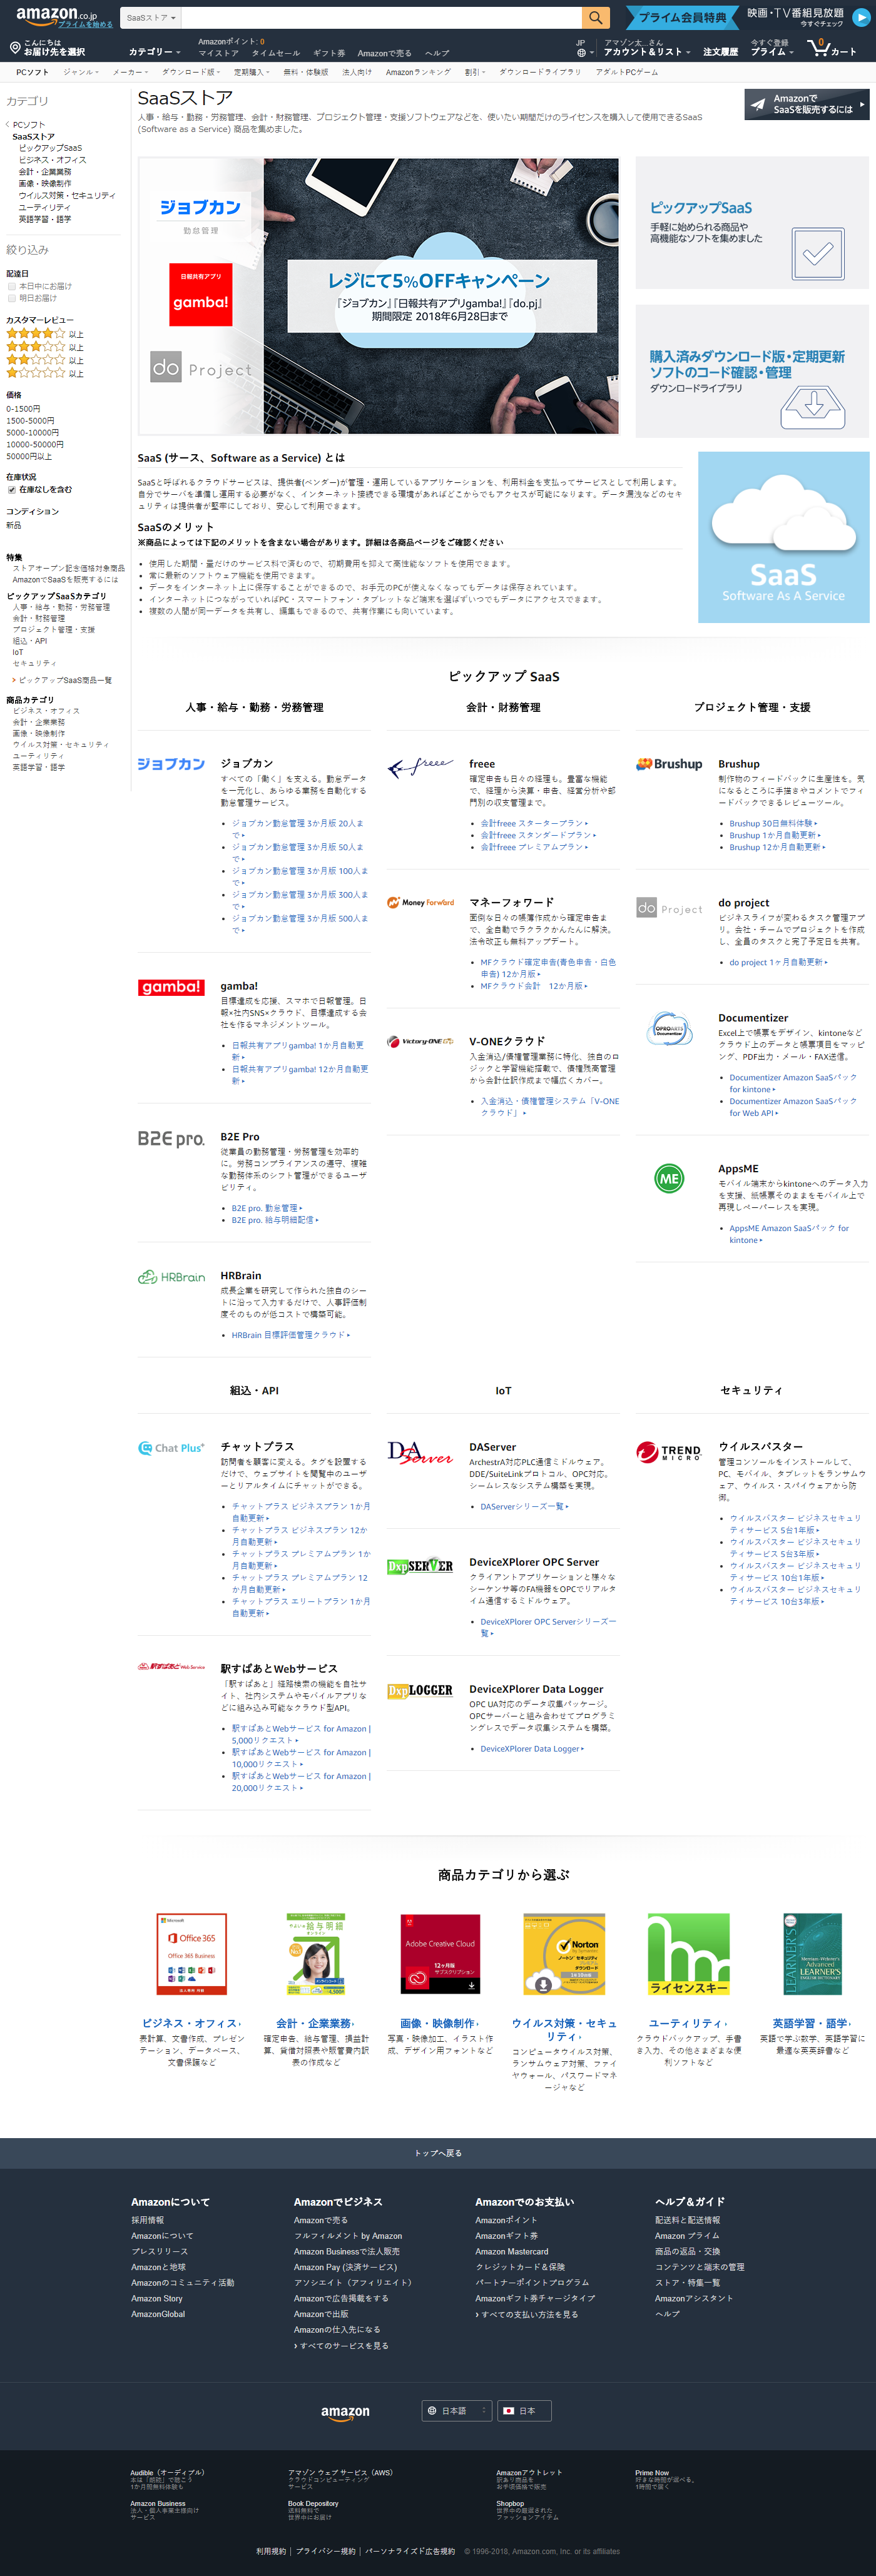Expand the ジャンル subnav dropdown
Viewport: 876px width, 2576px height.
[80, 72]
